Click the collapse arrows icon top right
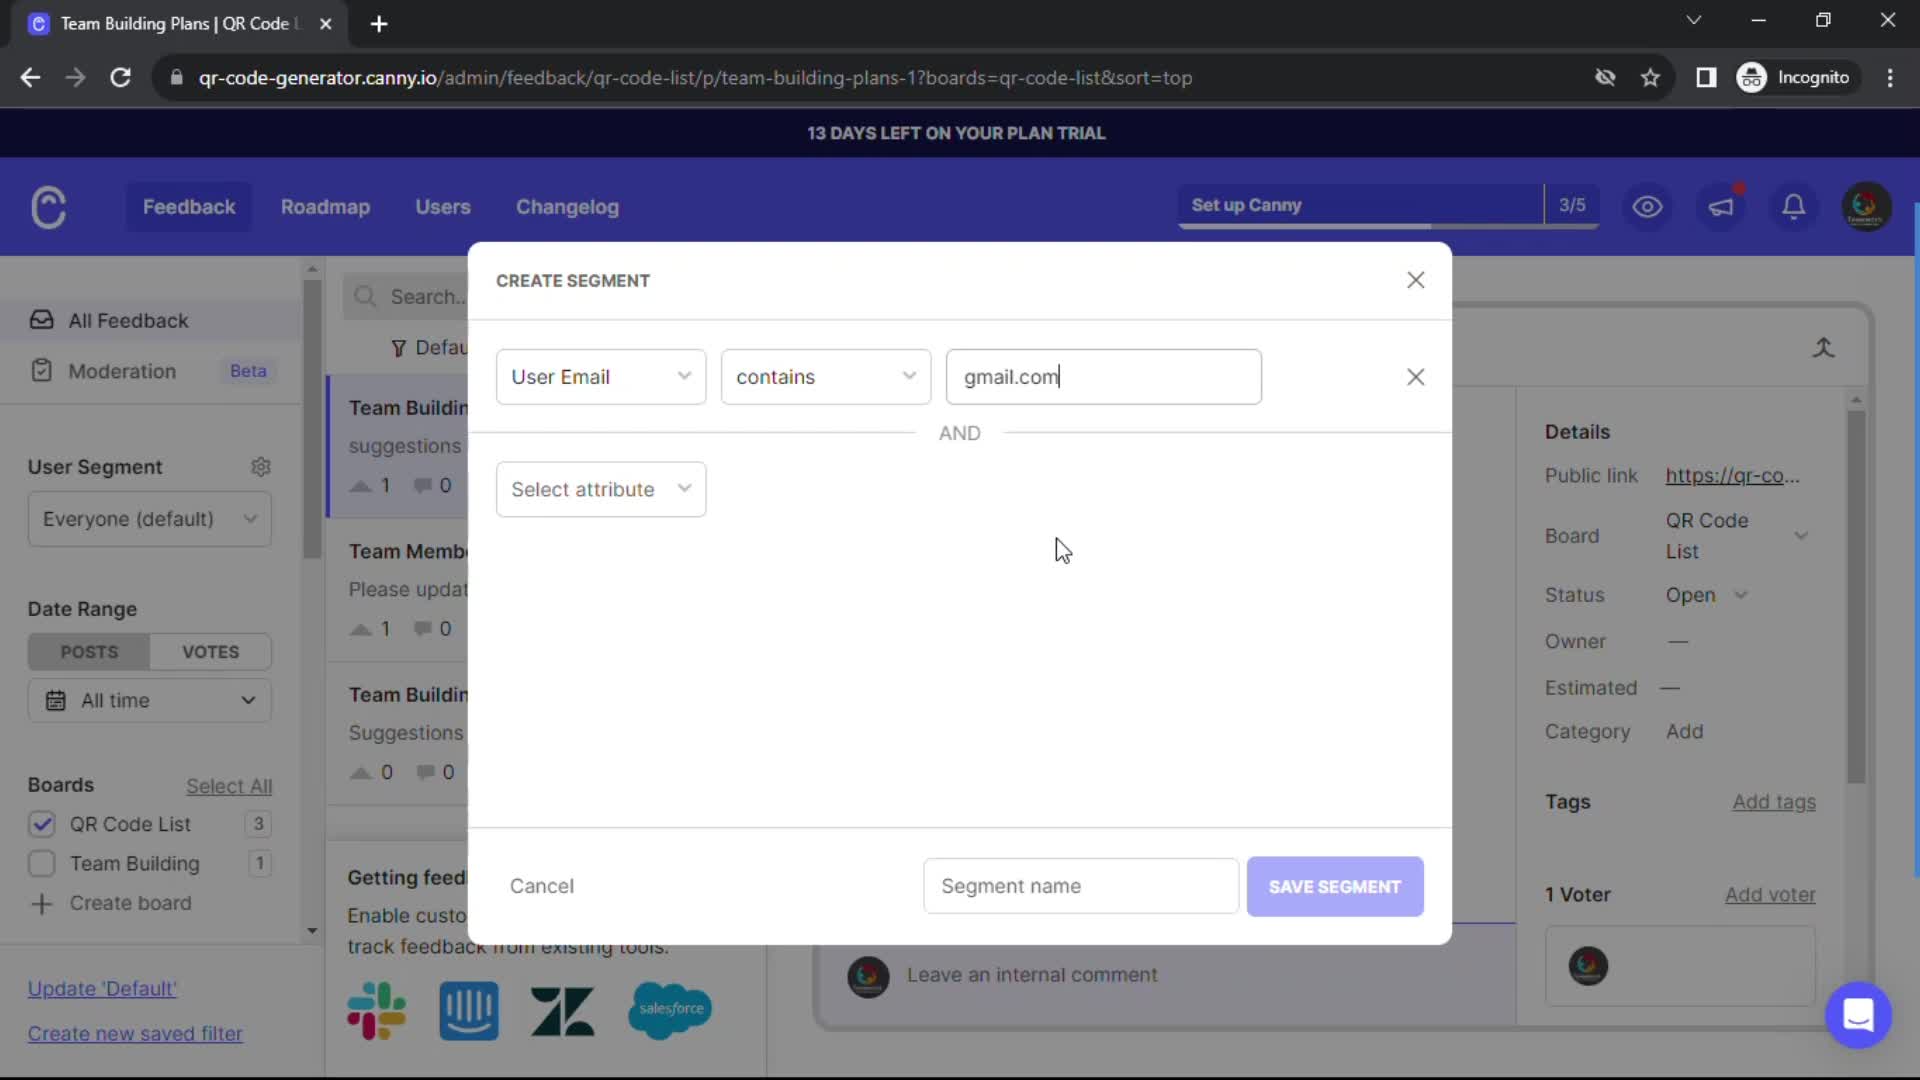Screen dimensions: 1920x1080 pyautogui.click(x=1824, y=347)
